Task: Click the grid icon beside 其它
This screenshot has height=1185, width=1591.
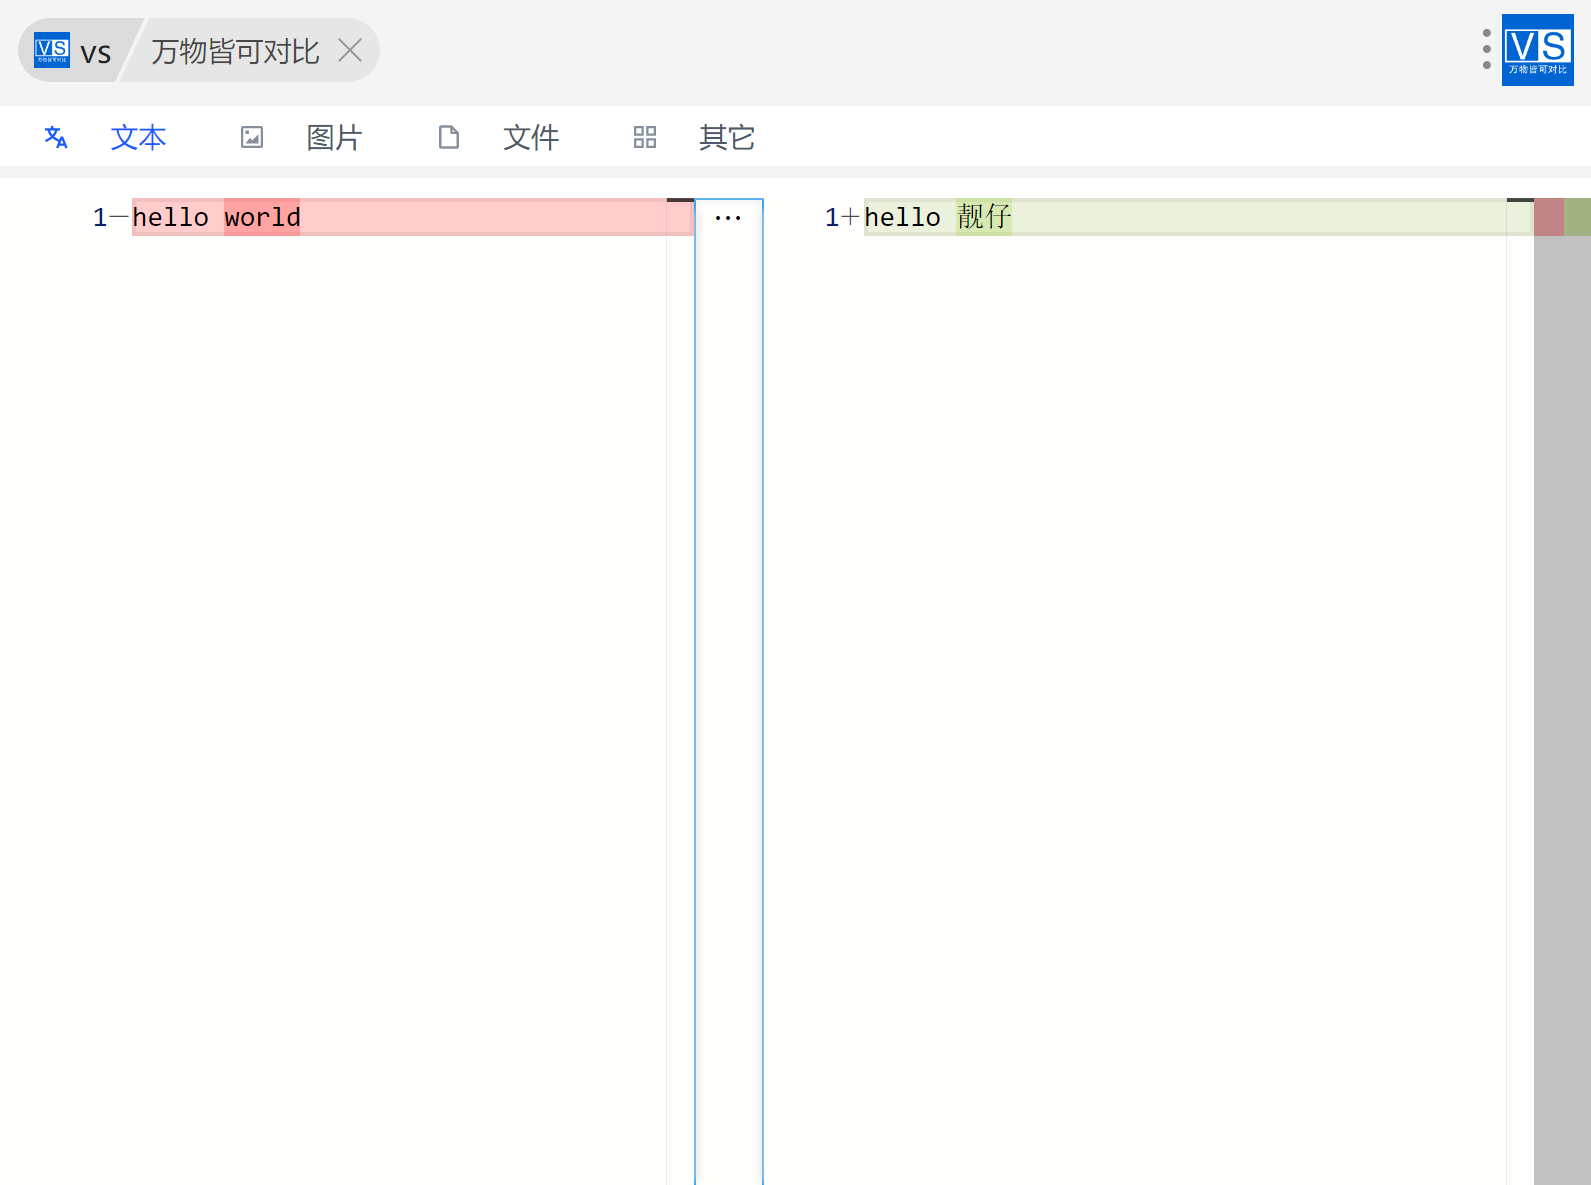Action: [645, 137]
